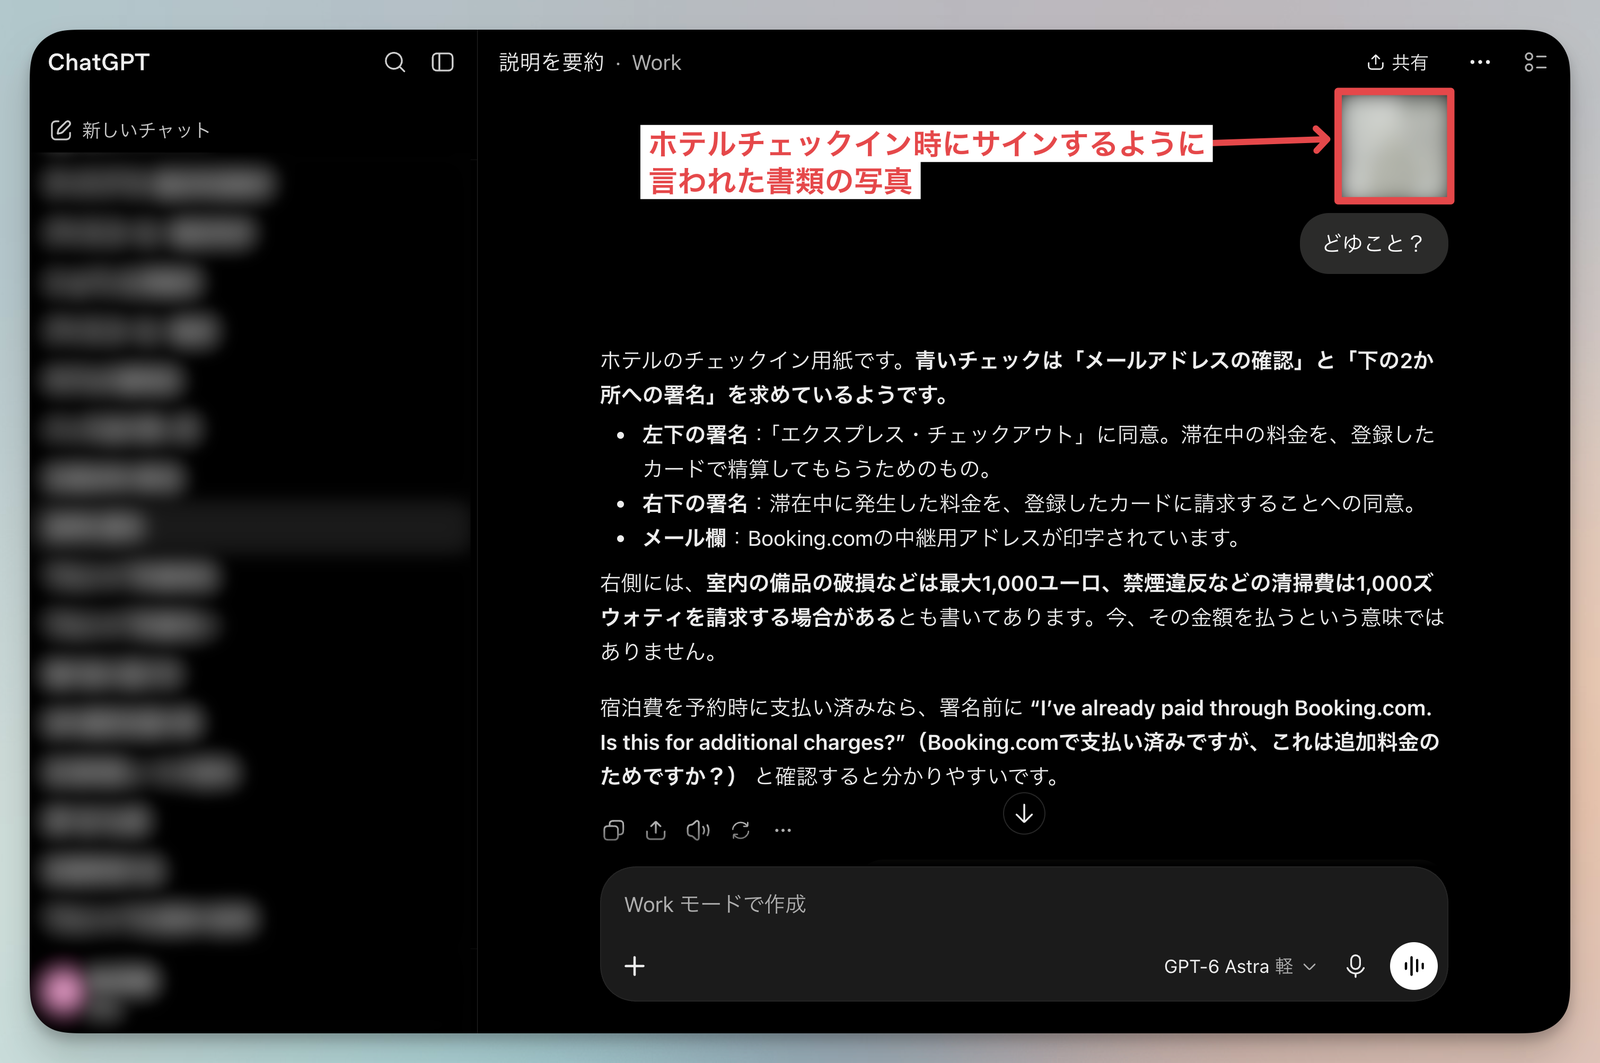
Task: Toggle the sidebar panel icon
Action: (x=442, y=62)
